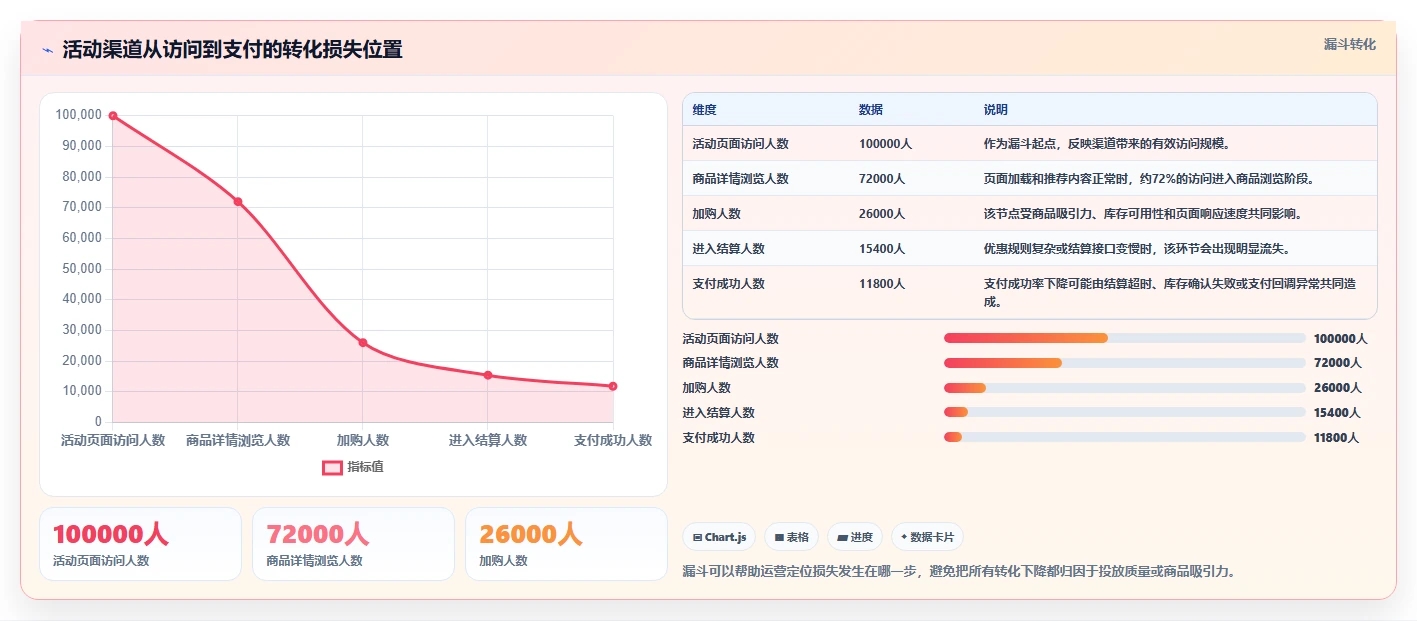Click the 26000人 data card
The width and height of the screenshot is (1417, 621).
(x=566, y=544)
